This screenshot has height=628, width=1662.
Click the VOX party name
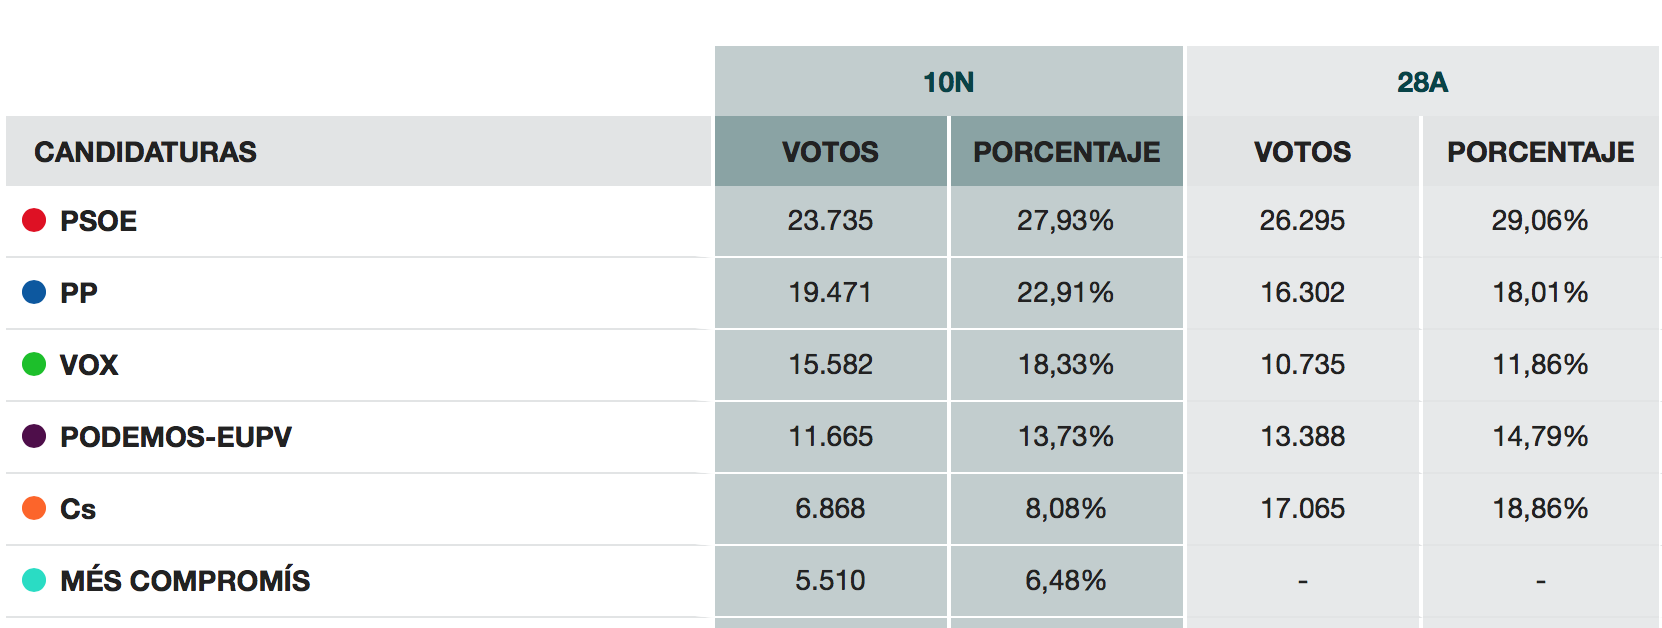click(89, 365)
